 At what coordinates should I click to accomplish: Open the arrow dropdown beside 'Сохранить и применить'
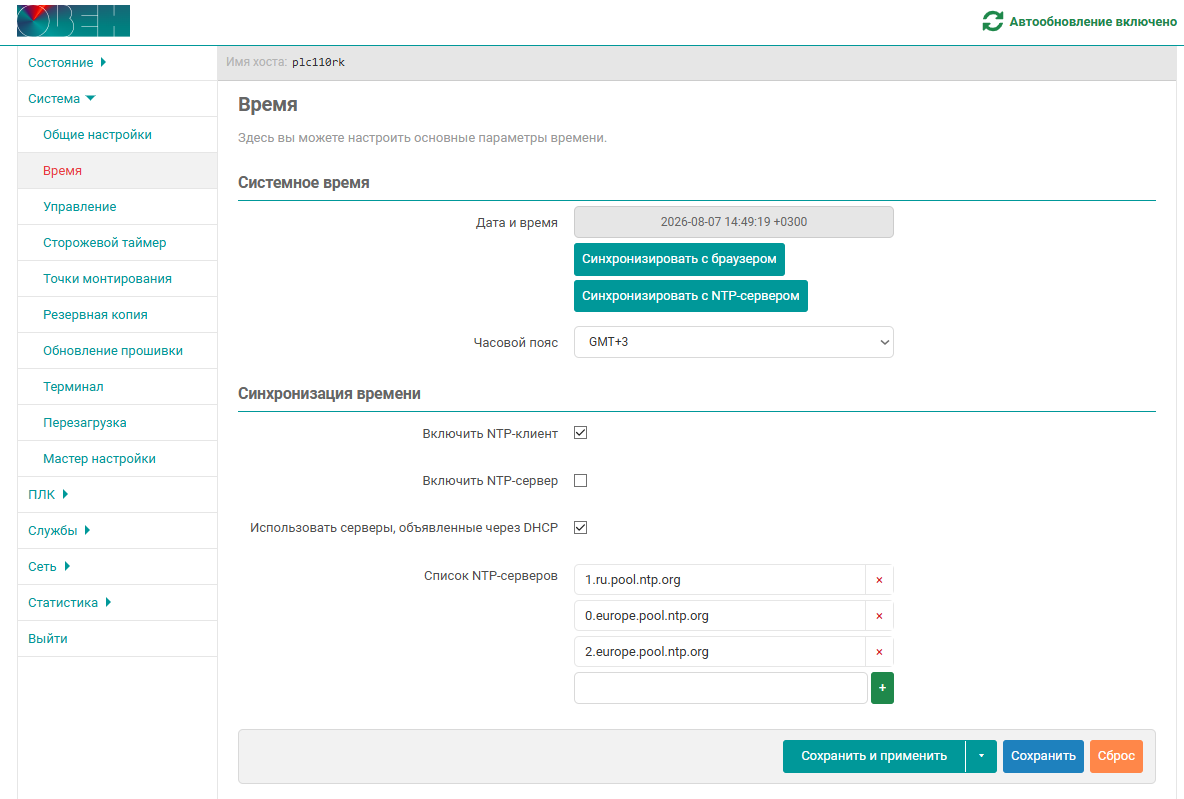click(x=981, y=756)
